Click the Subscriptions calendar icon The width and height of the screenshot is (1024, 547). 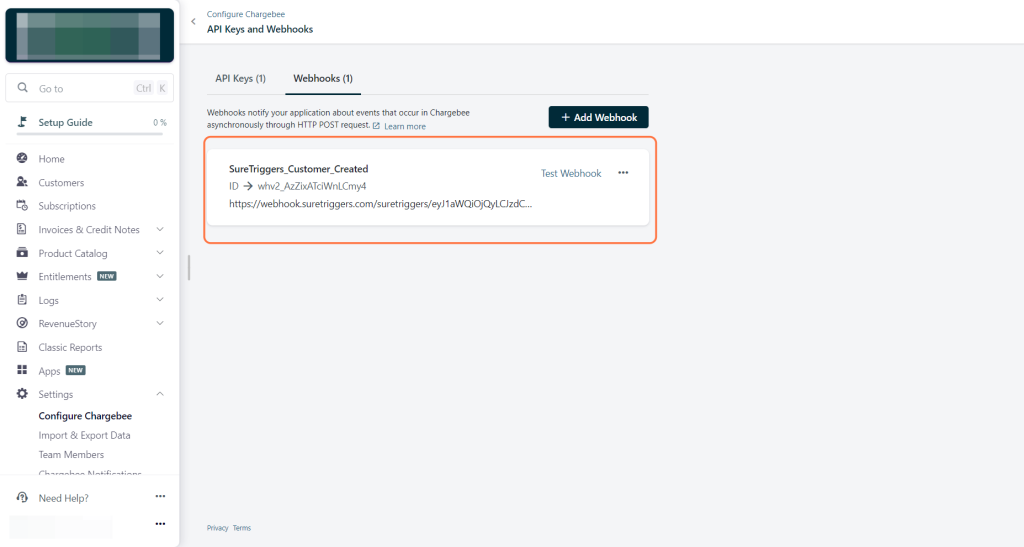[x=22, y=206]
